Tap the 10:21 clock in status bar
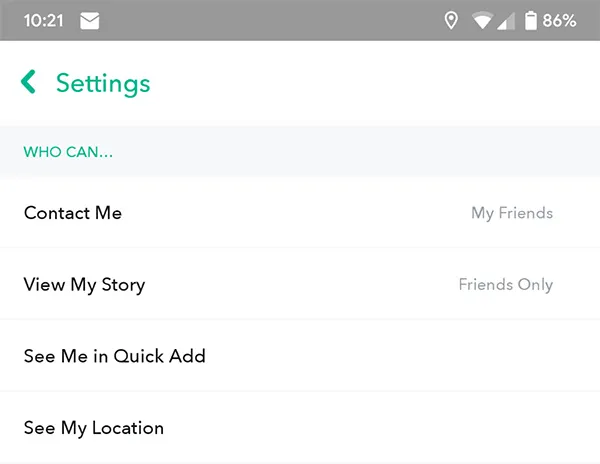This screenshot has height=464, width=600. [x=43, y=21]
